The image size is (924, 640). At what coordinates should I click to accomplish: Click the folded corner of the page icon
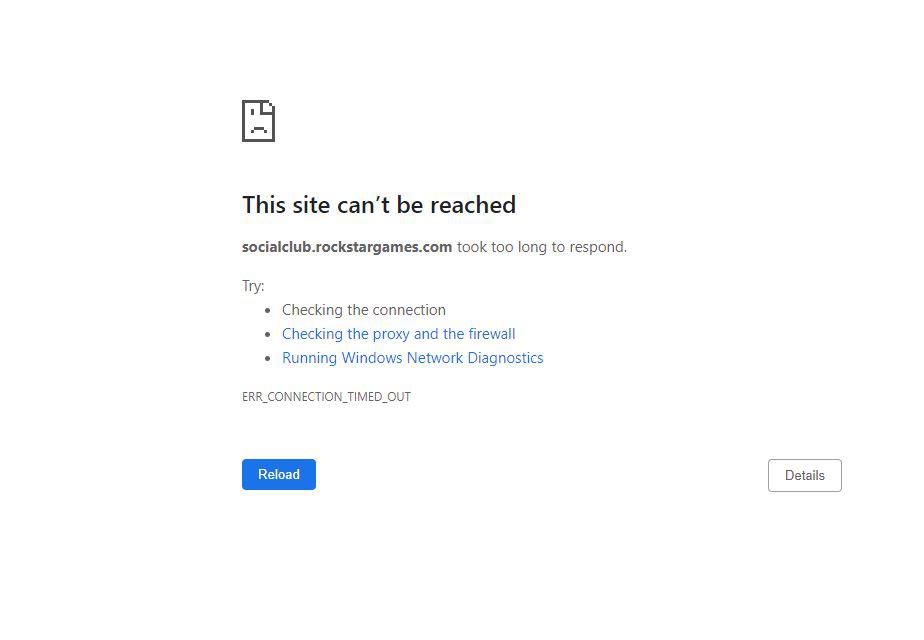pyautogui.click(x=269, y=106)
